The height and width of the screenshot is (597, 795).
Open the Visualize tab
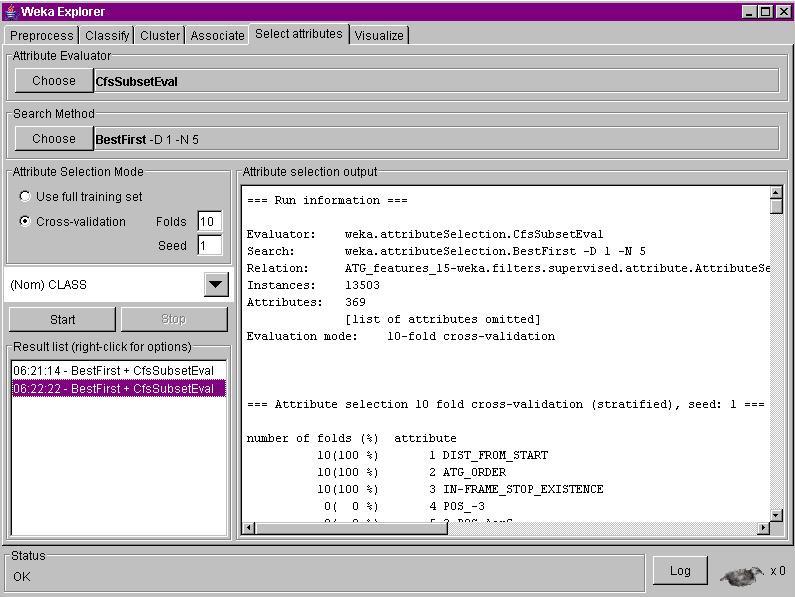(379, 36)
